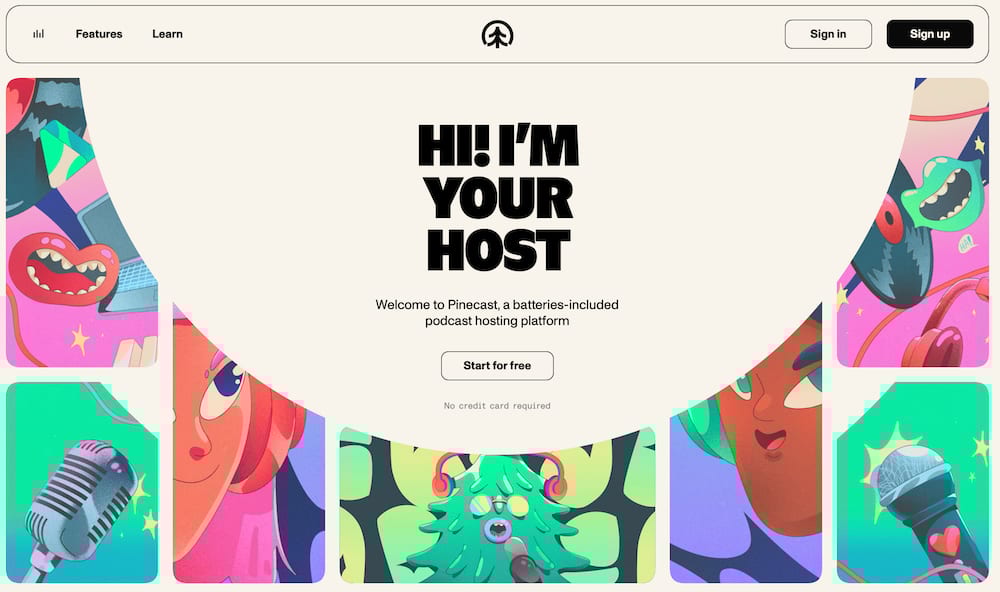
Task: Click the No credit card required note
Action: (x=497, y=406)
